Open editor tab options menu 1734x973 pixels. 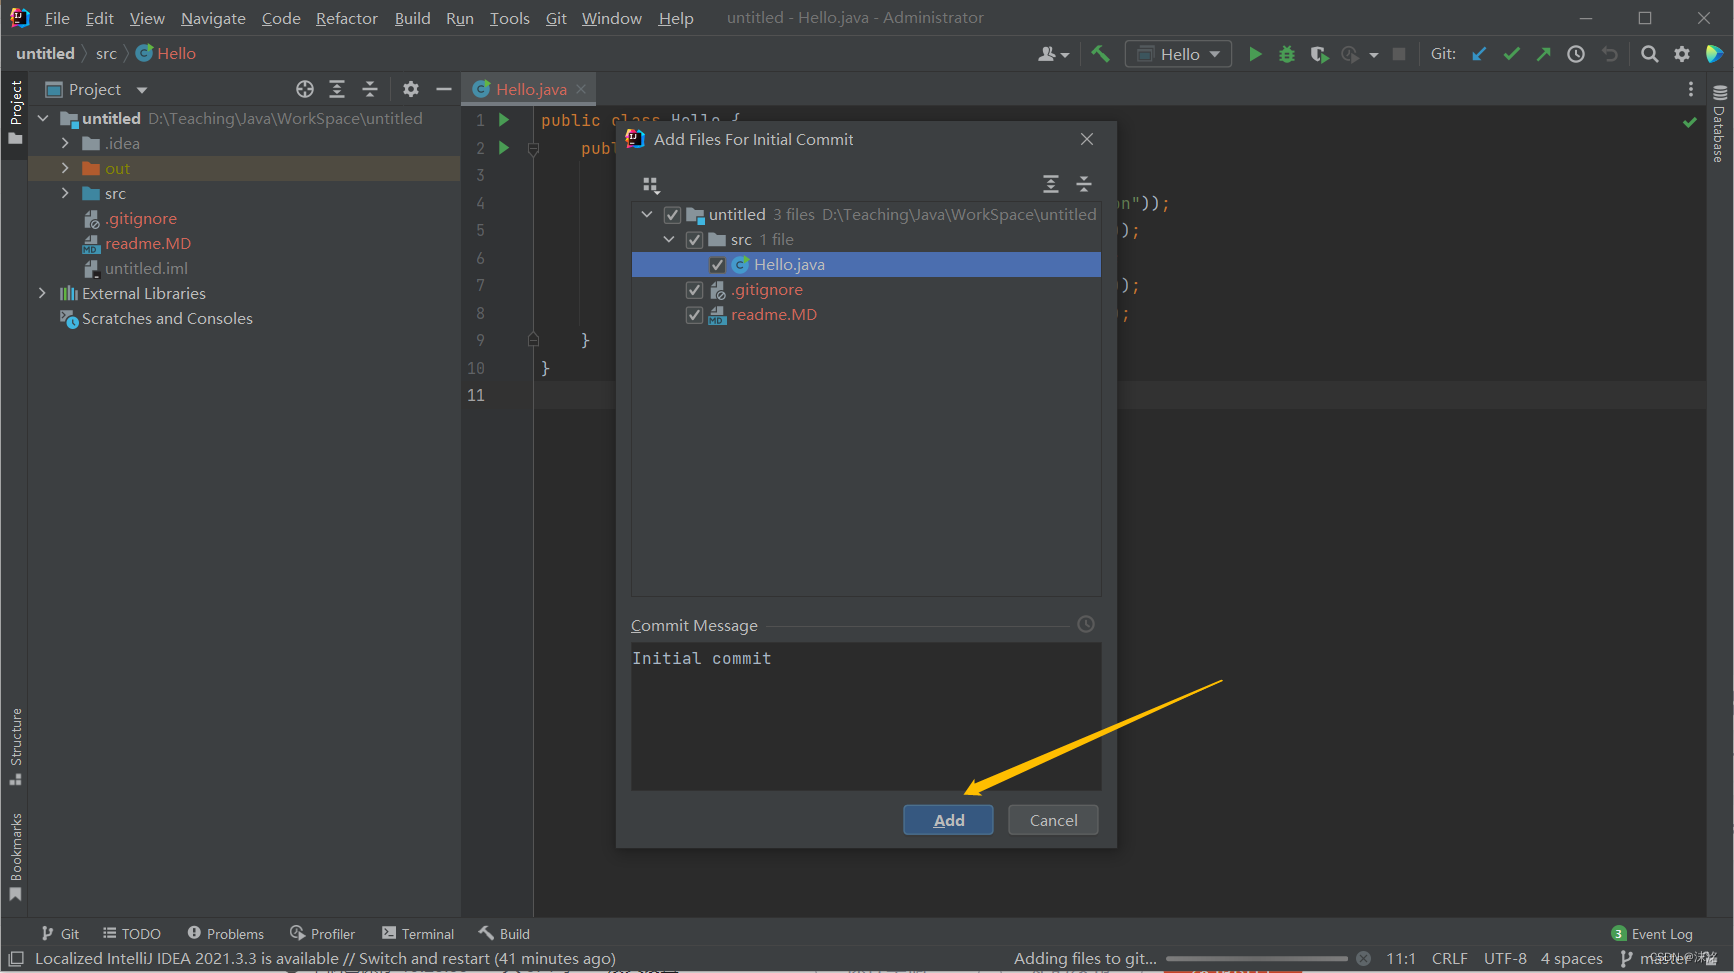coord(1691,89)
